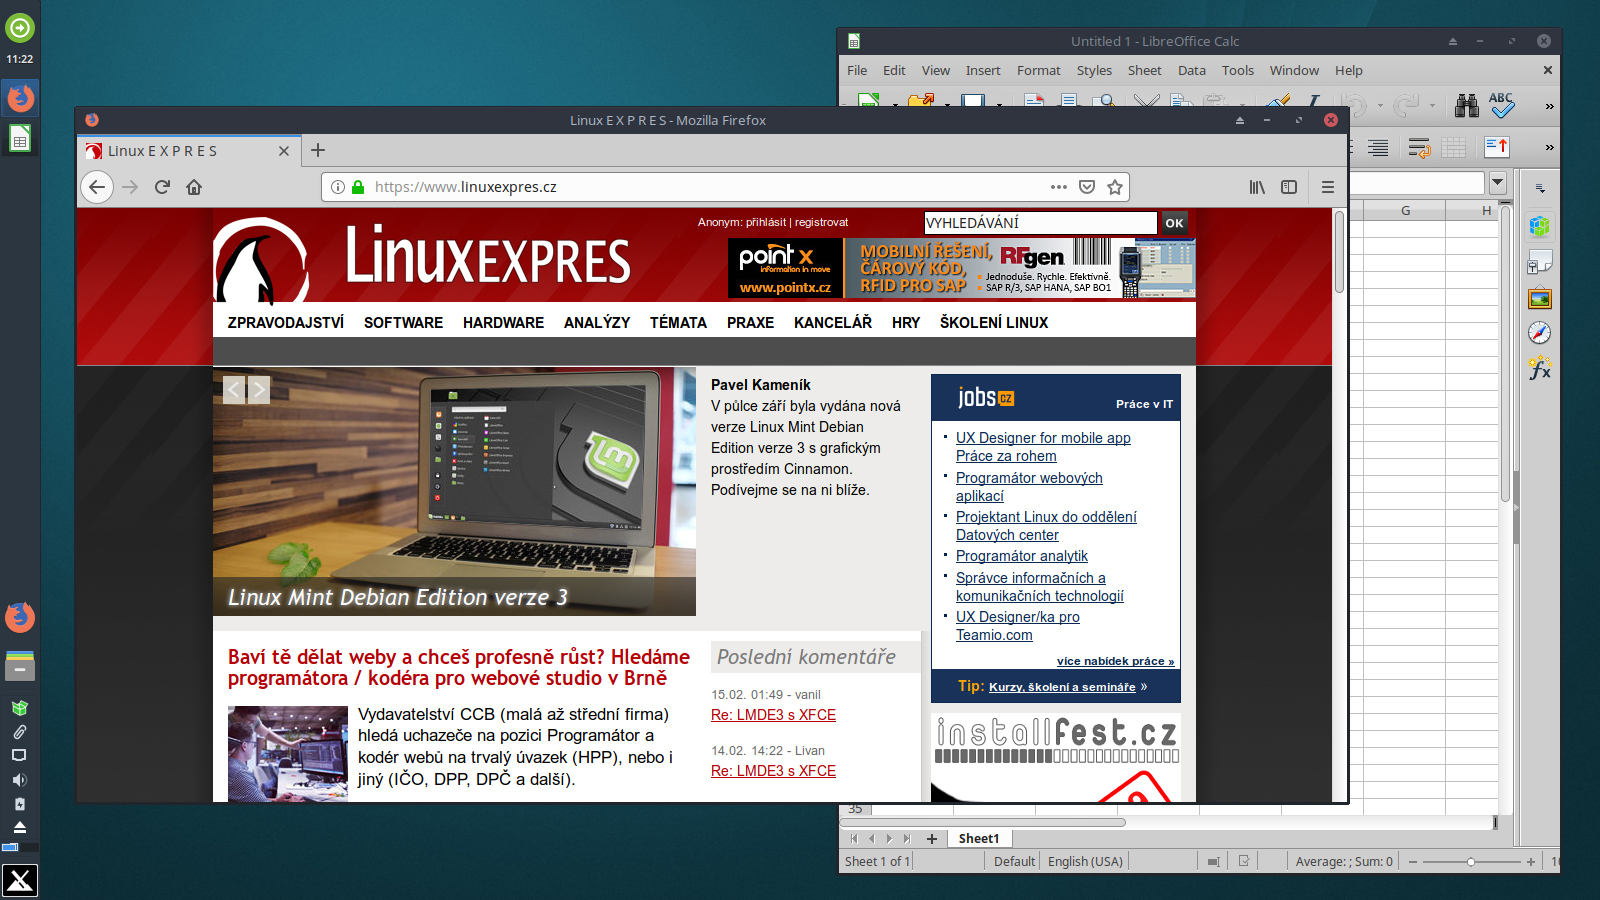Viewport: 1600px width, 900px height.
Task: Click Firefox back arrow button
Action: tap(96, 187)
